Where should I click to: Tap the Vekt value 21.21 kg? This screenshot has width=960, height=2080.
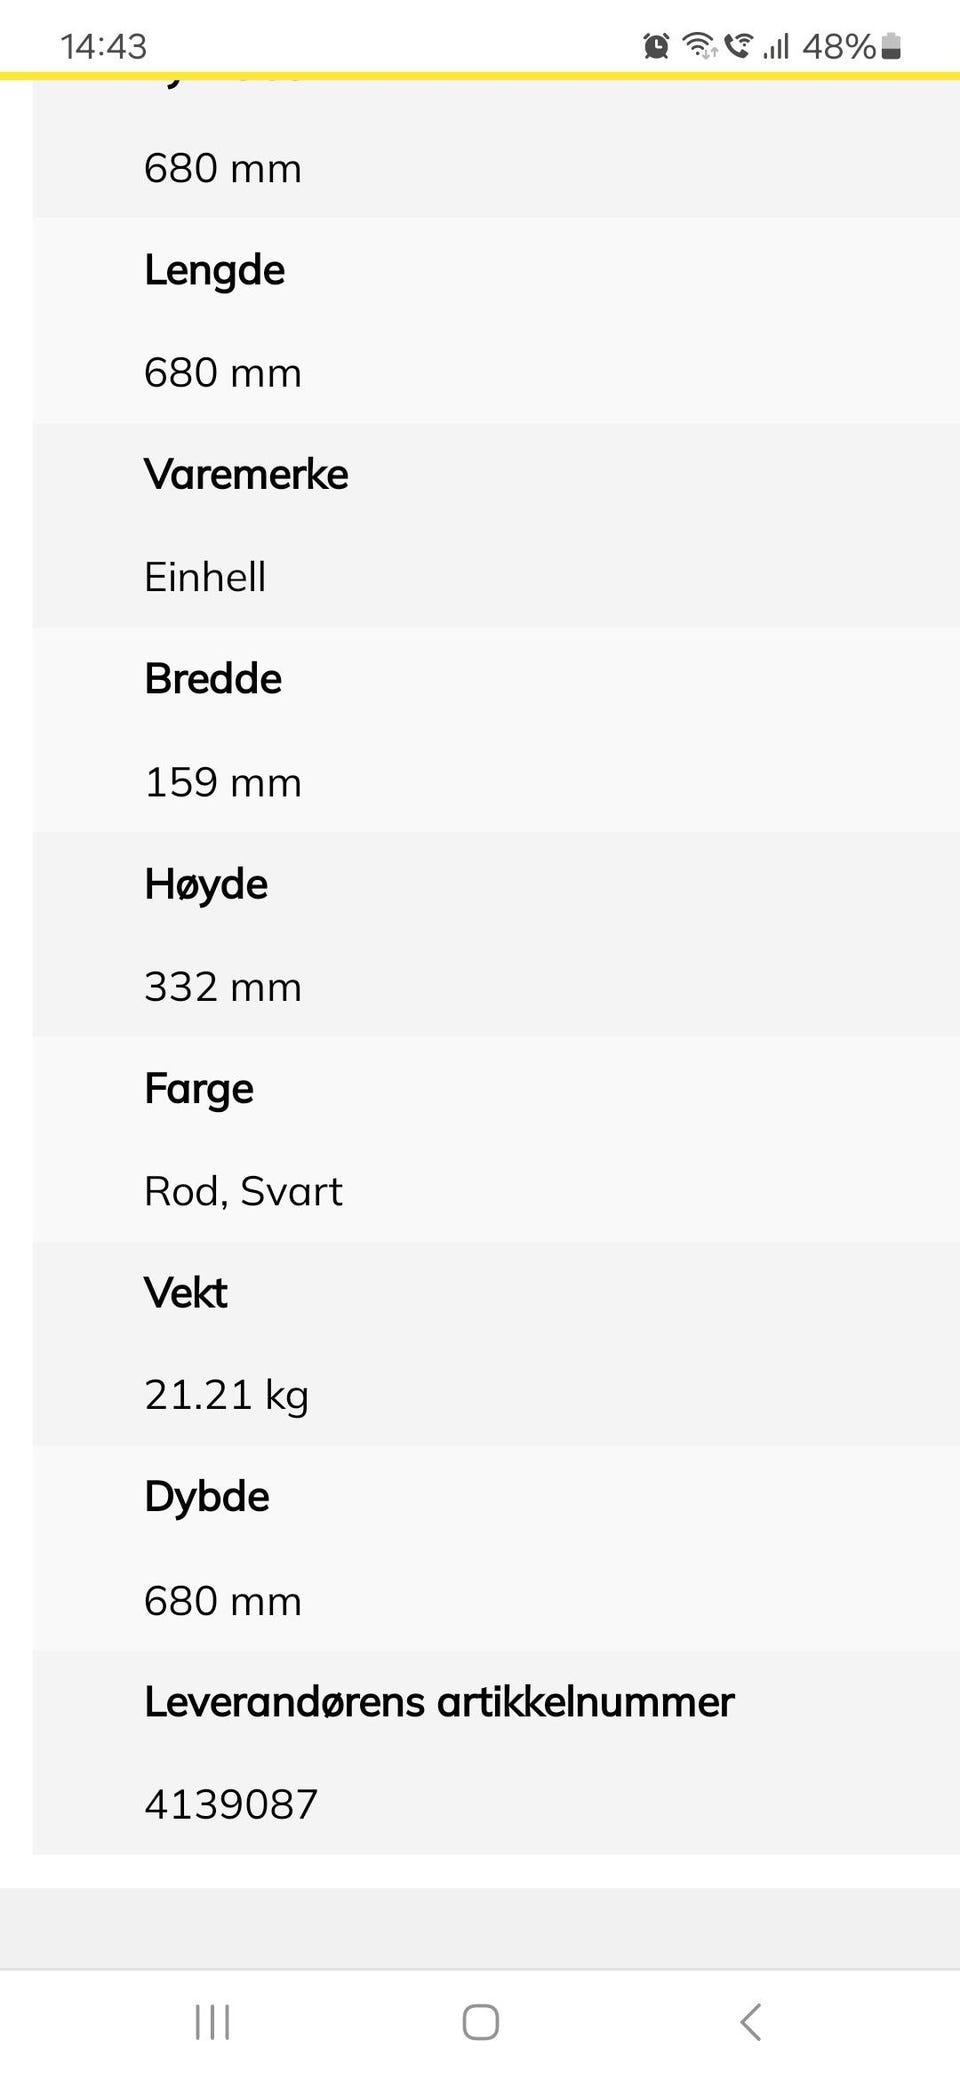(226, 1395)
